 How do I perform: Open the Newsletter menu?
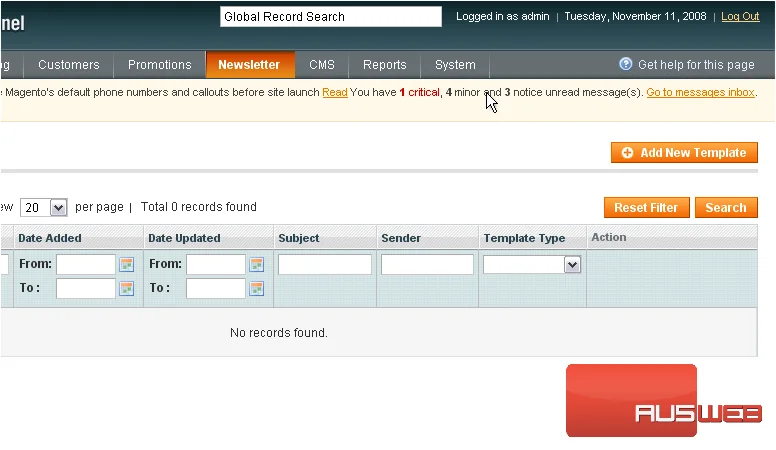[249, 65]
